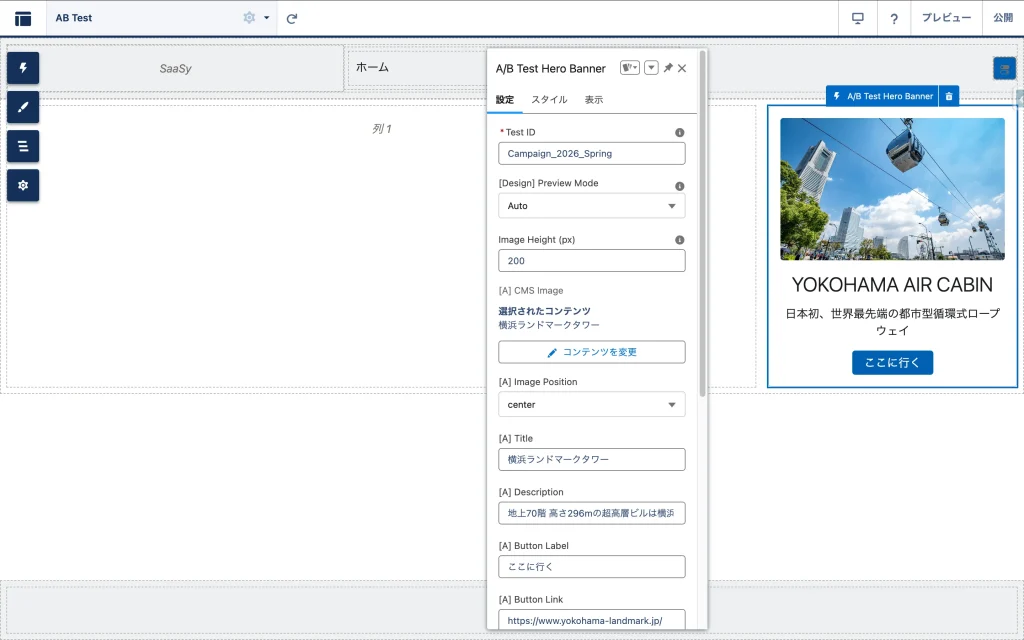This screenshot has height=640, width=1024.
Task: Show info tooltip for Test ID
Action: [679, 132]
